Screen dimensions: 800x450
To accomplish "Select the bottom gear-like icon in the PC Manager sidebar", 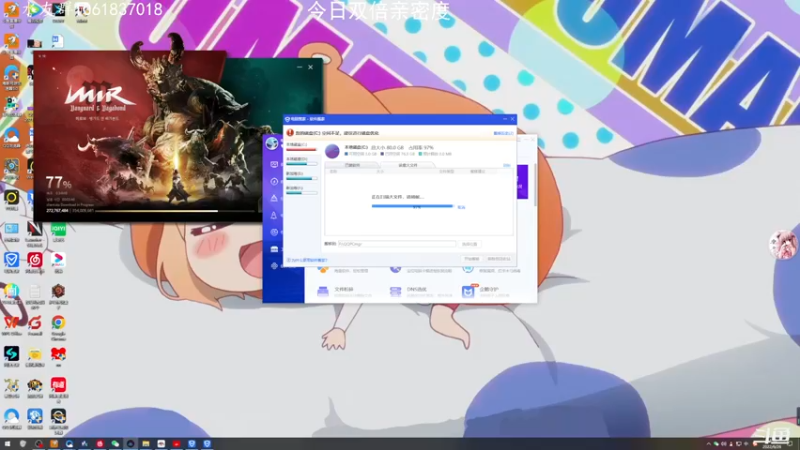I will [274, 266].
